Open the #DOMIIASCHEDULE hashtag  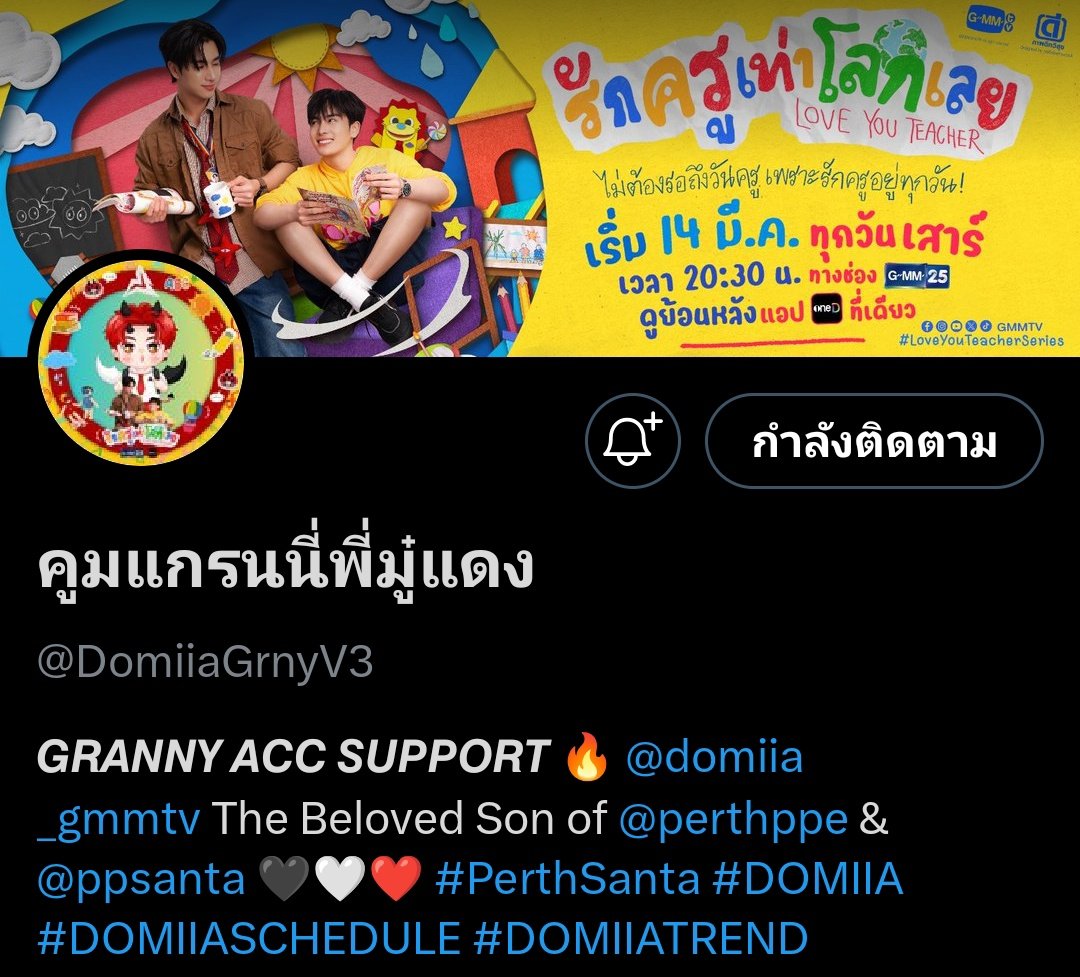tap(249, 938)
